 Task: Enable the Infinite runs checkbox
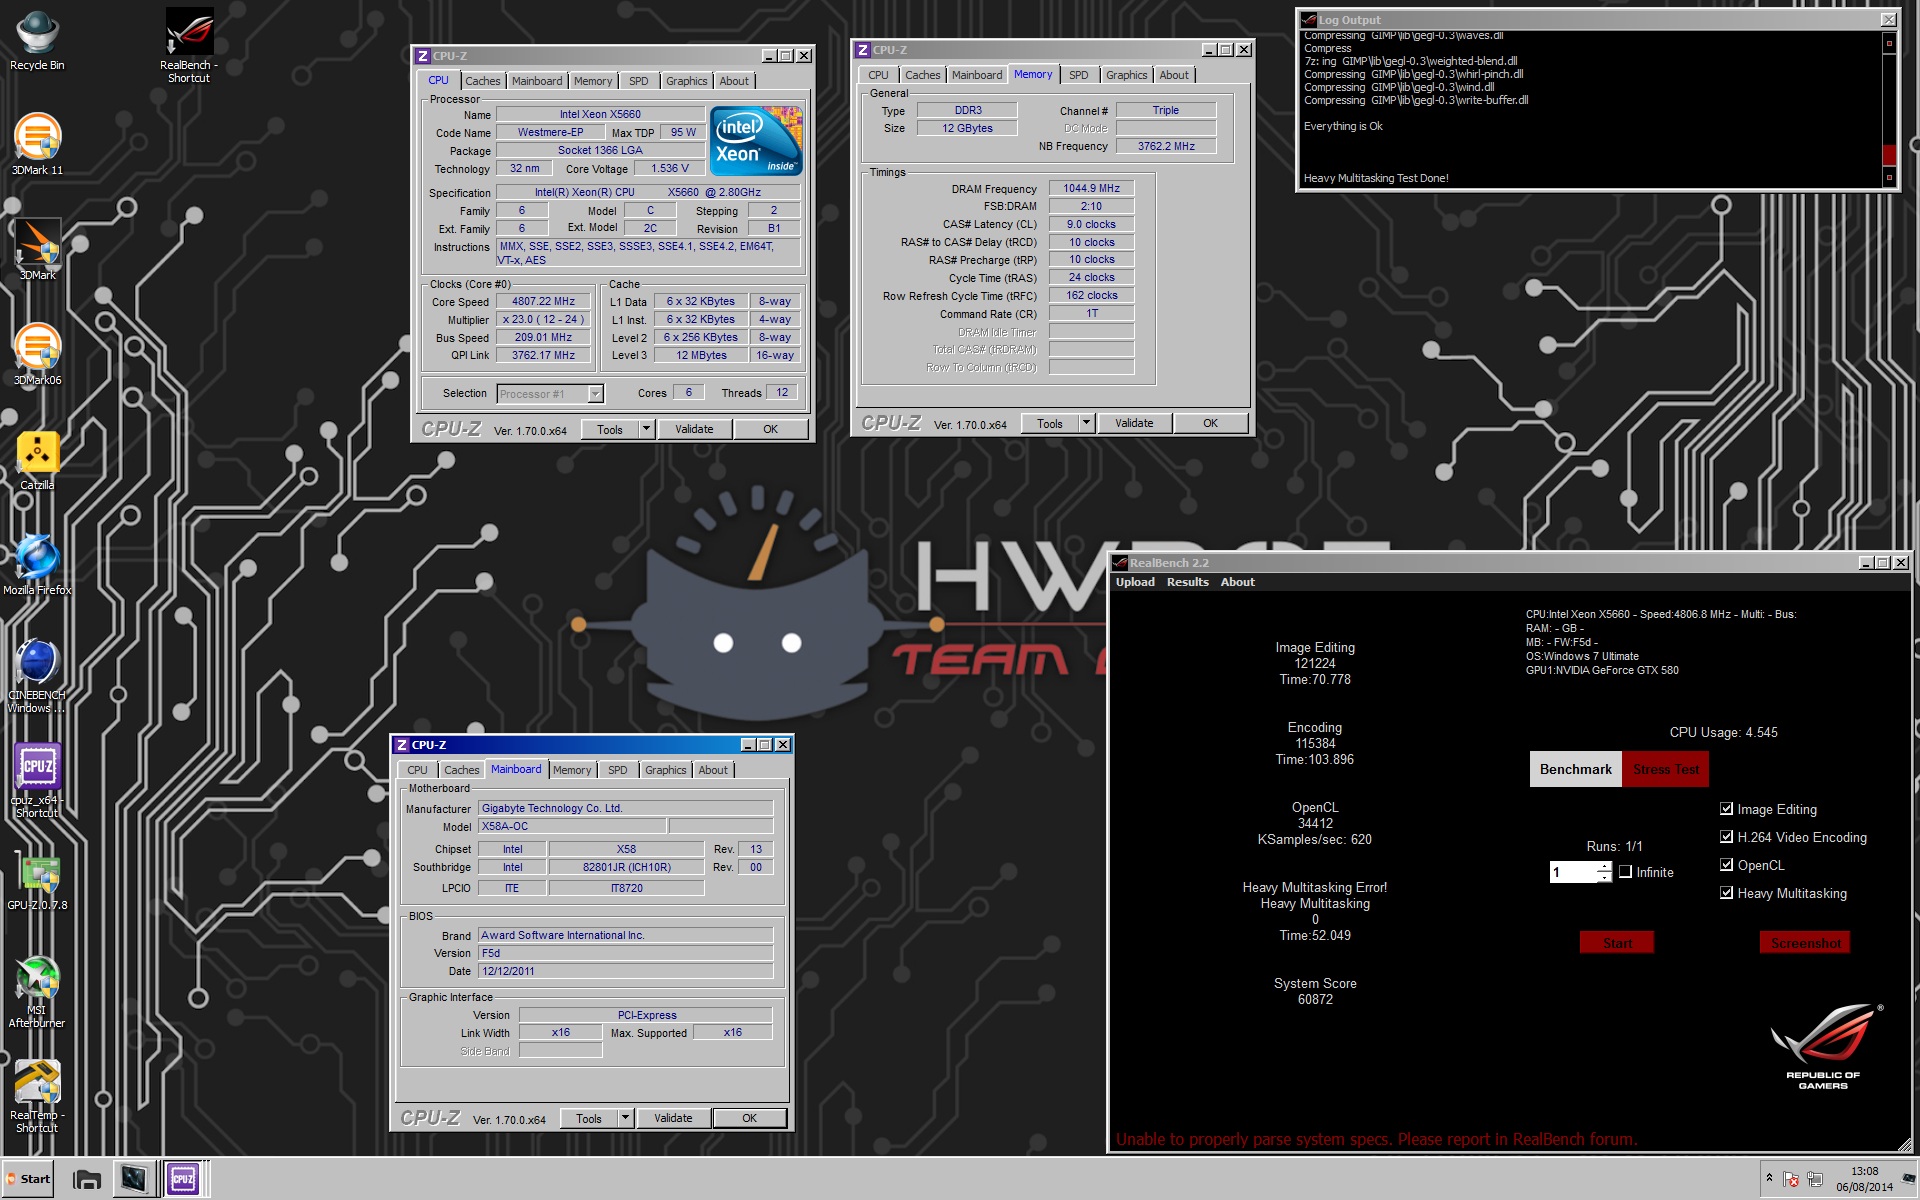click(x=1625, y=872)
